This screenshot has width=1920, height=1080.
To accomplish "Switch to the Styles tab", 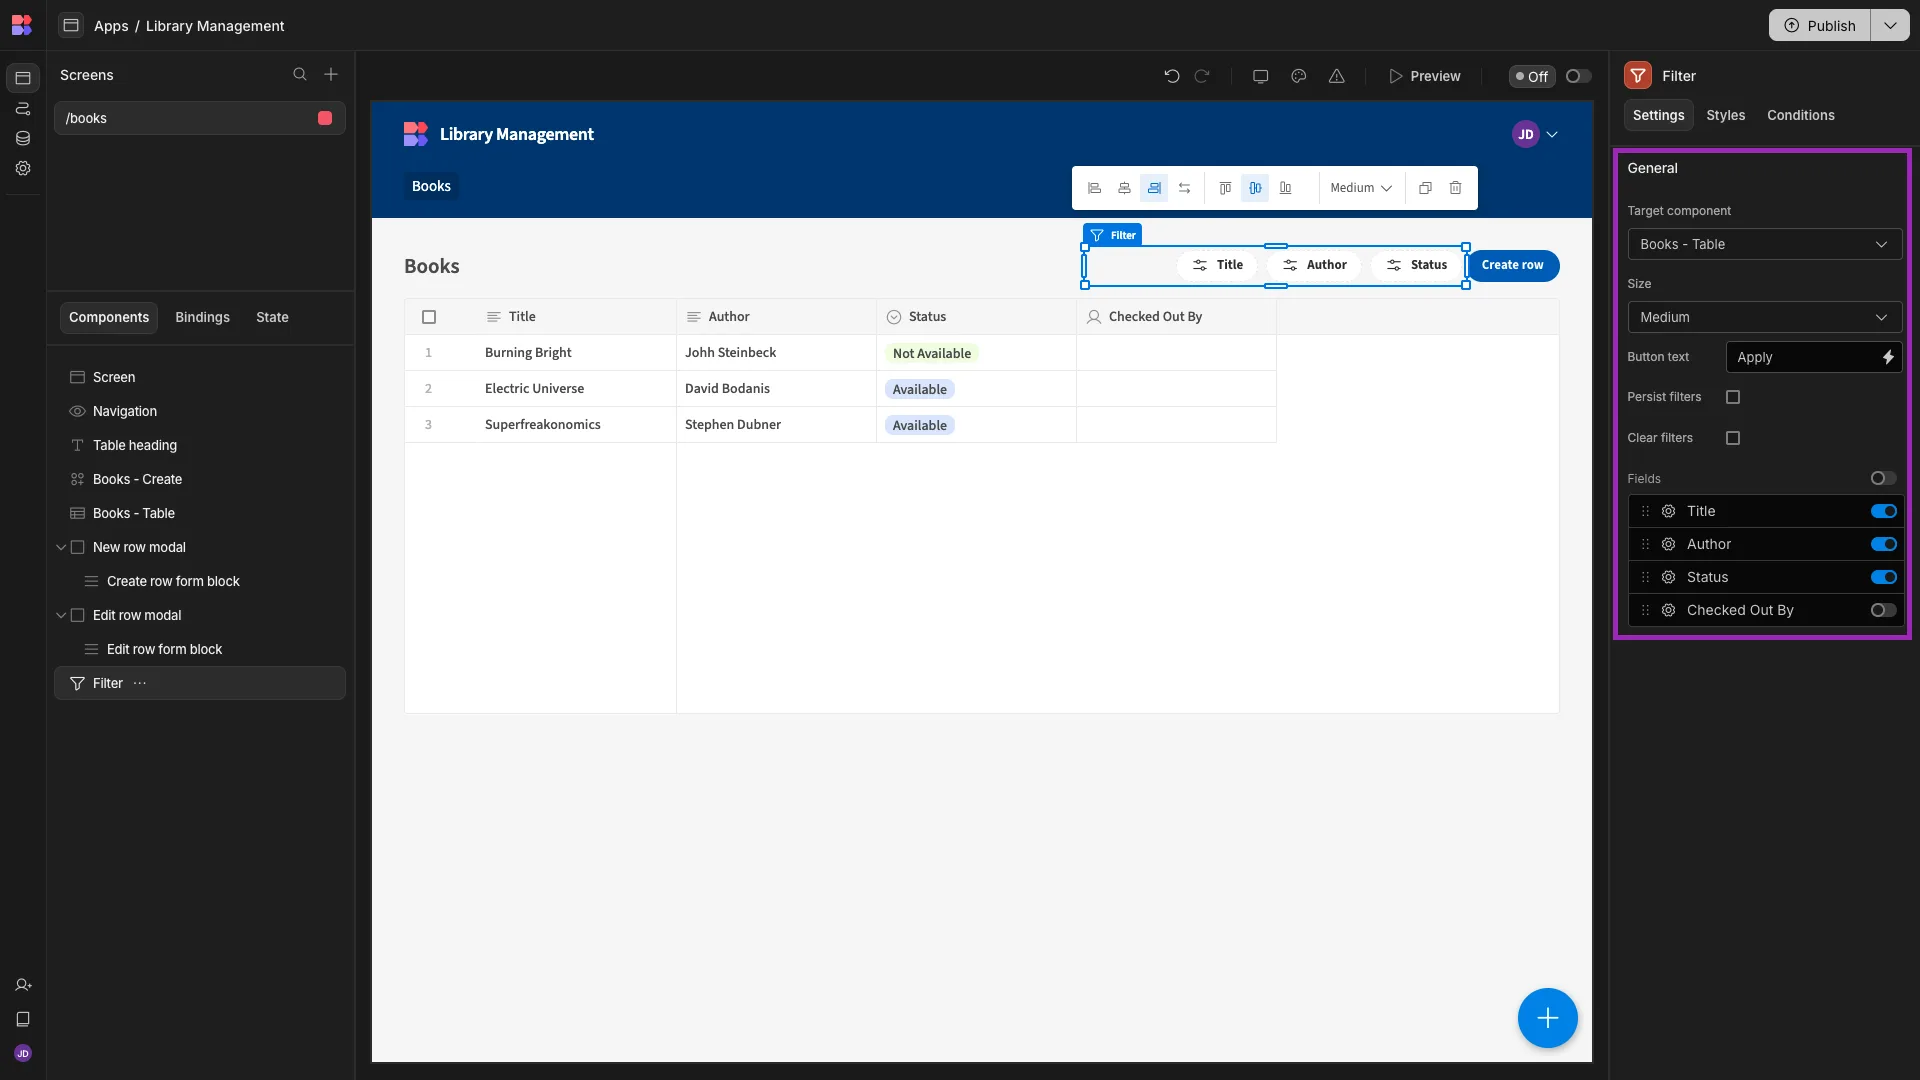I will tap(1725, 115).
